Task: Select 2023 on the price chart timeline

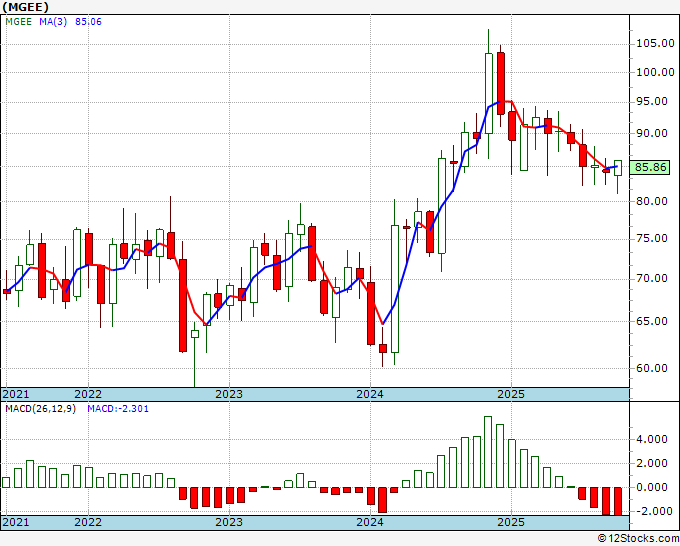Action: [x=229, y=394]
